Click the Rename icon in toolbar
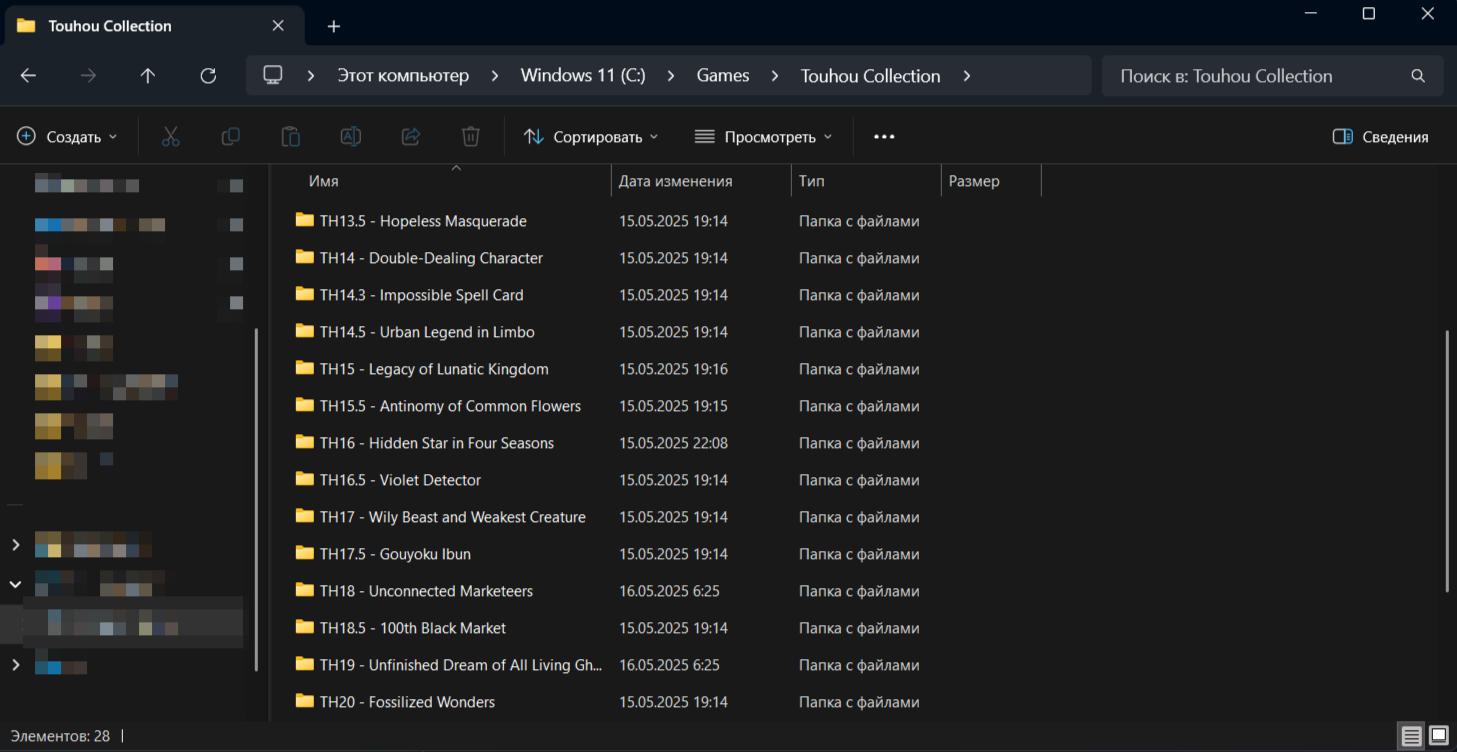The width and height of the screenshot is (1457, 752). (350, 137)
